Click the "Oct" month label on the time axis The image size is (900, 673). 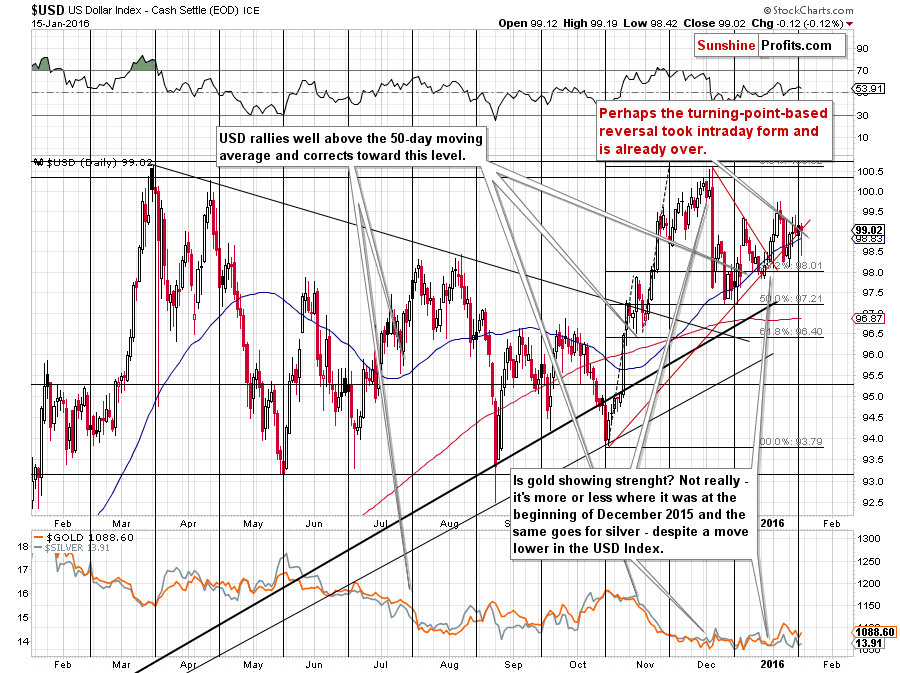point(577,664)
